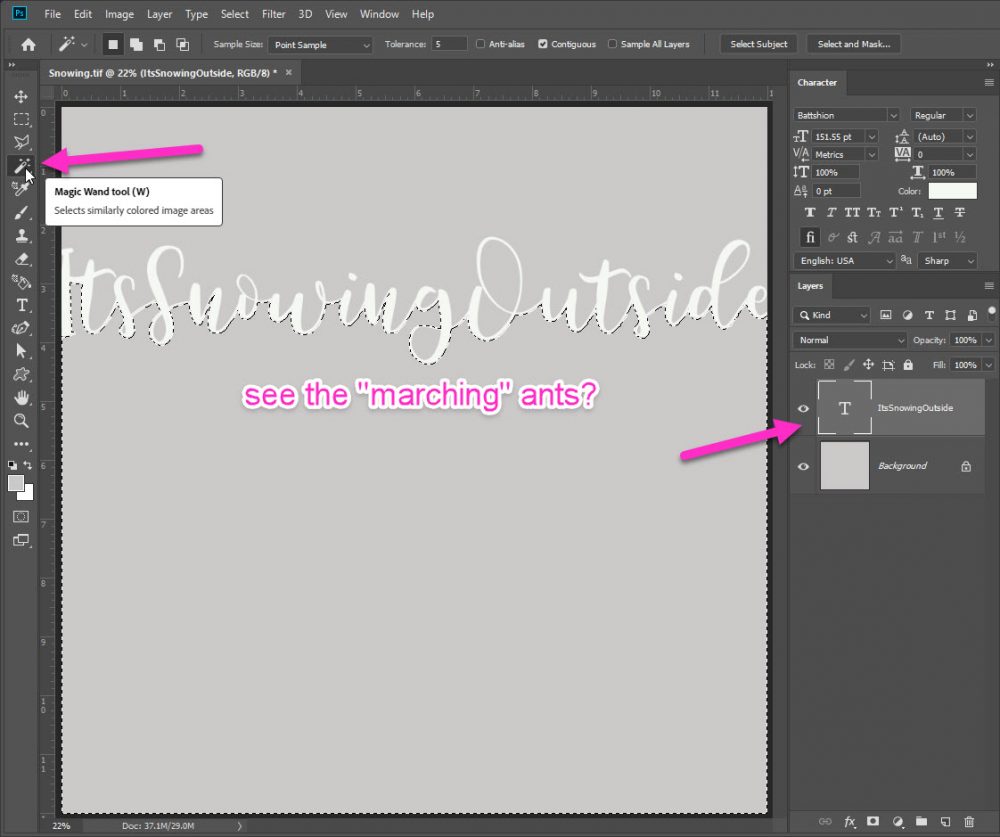Viewport: 1000px width, 837px height.
Task: Open the Filter menu
Action: (273, 14)
